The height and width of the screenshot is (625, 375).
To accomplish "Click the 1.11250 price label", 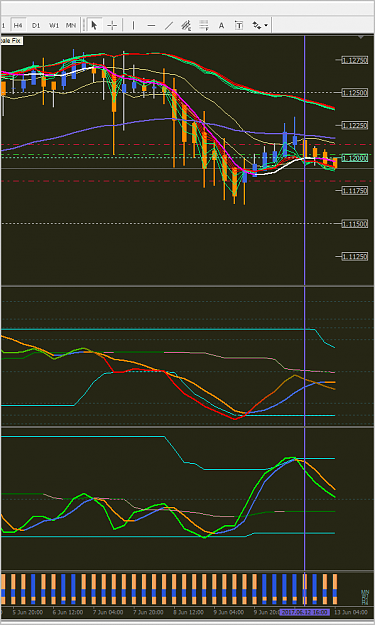I will [x=354, y=257].
